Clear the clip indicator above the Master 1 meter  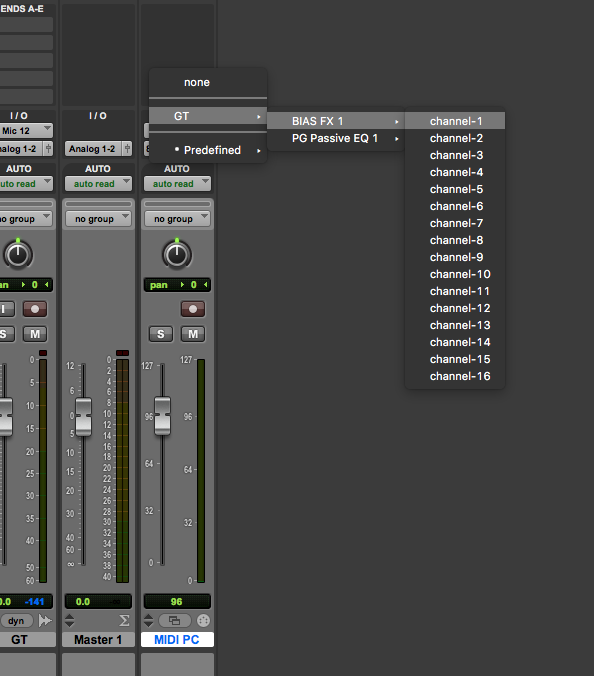point(122,353)
